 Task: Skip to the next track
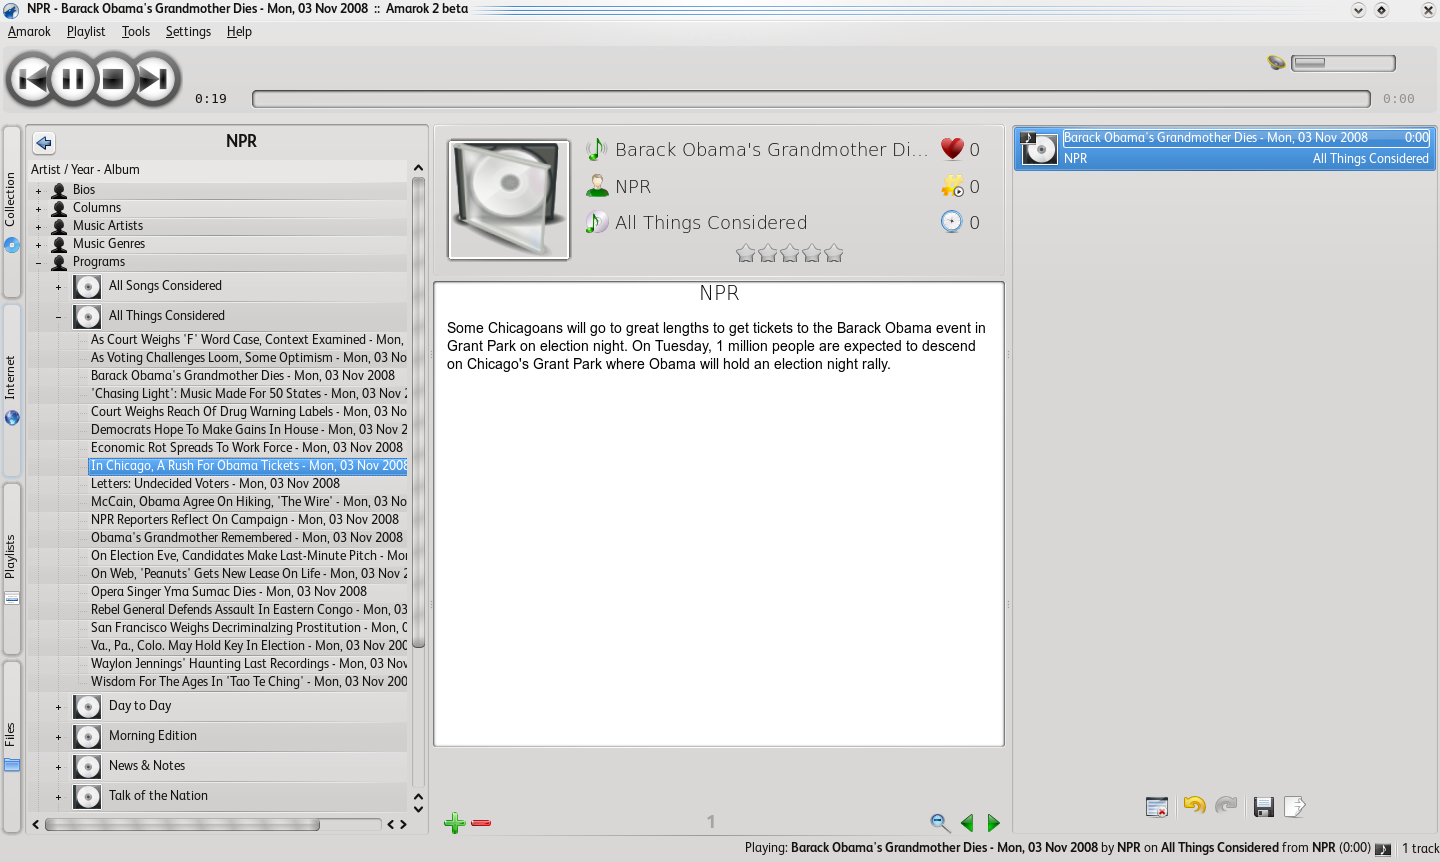click(154, 78)
